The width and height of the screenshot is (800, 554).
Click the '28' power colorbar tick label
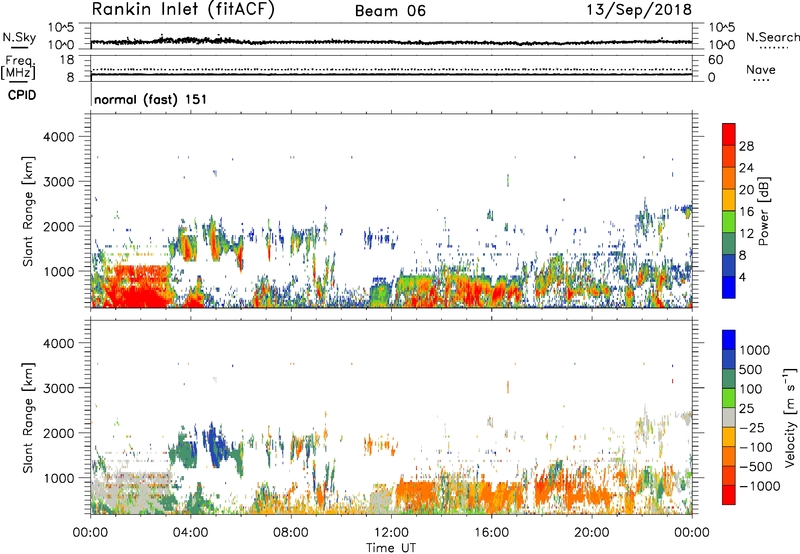[746, 146]
